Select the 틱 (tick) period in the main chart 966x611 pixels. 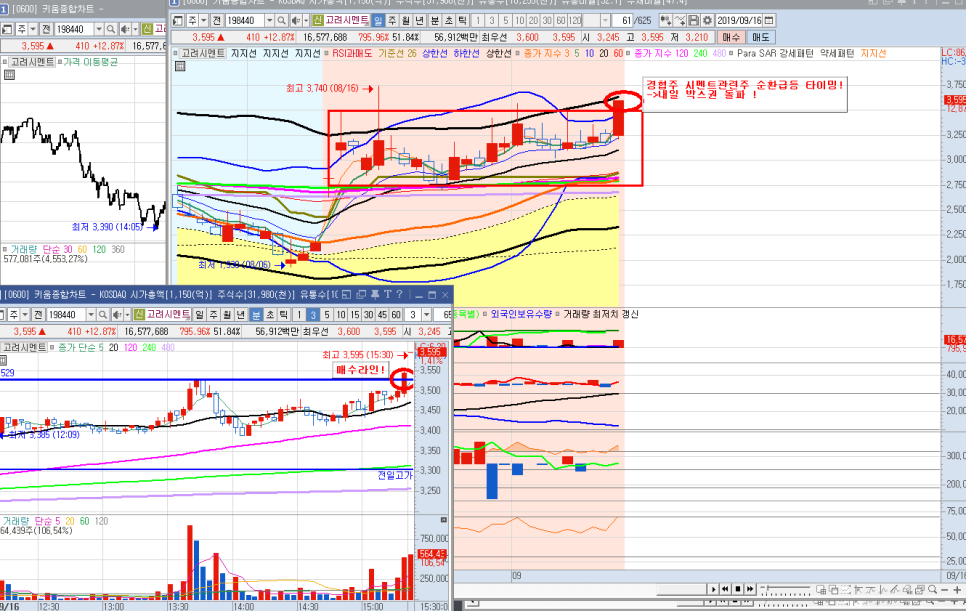coord(462,20)
